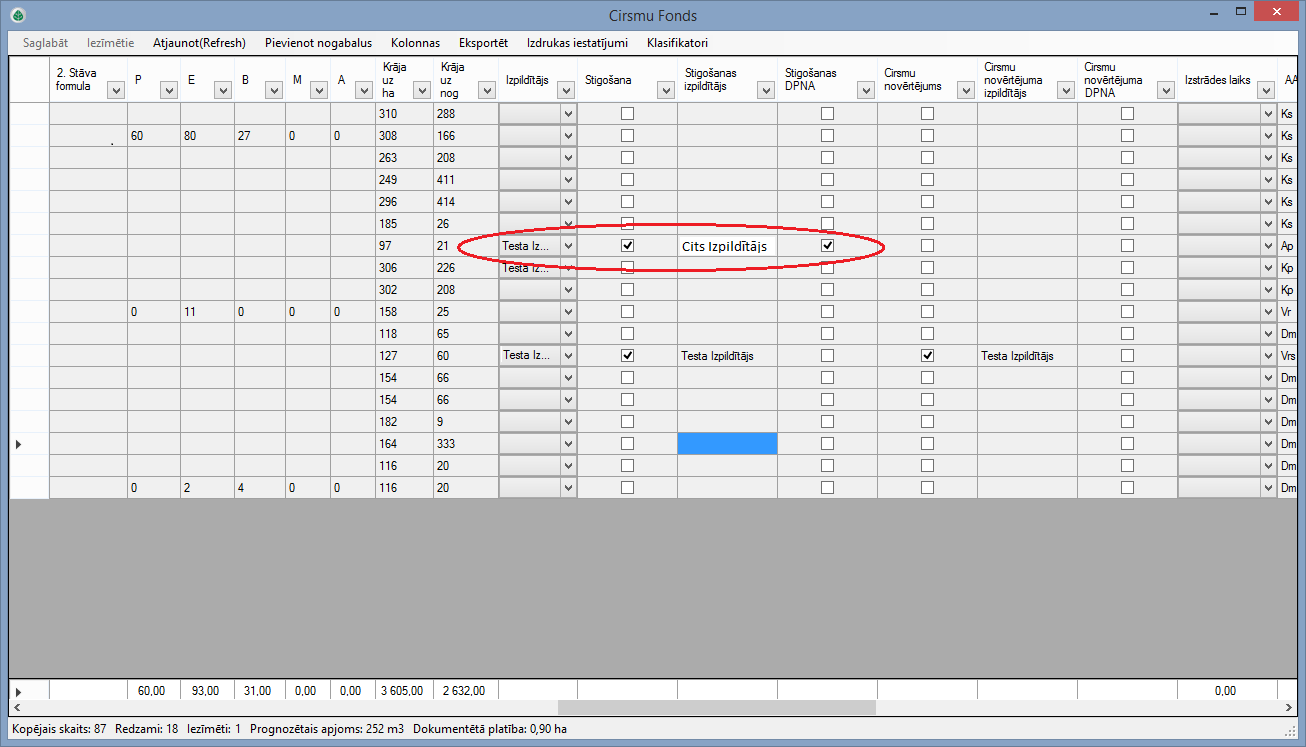Expand Izpildītājs dropdown in the 306 ha row
1306x747 pixels.
(x=568, y=268)
